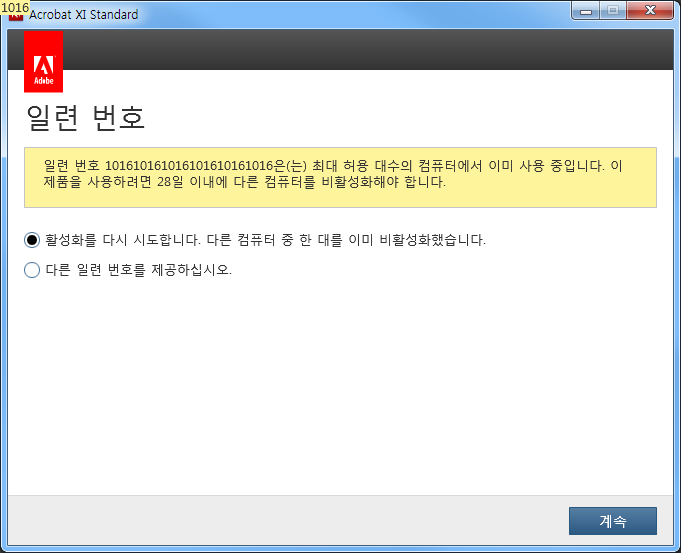Choose the option to provide another serial number (다른 일련 번호를 제공하십시오)
The width and height of the screenshot is (681, 553).
[32, 270]
